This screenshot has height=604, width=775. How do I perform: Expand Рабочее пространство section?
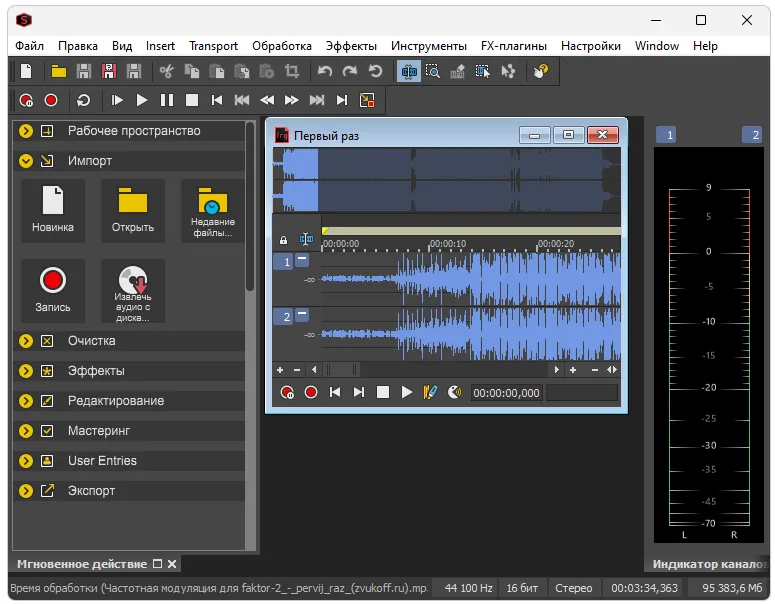[x=26, y=131]
